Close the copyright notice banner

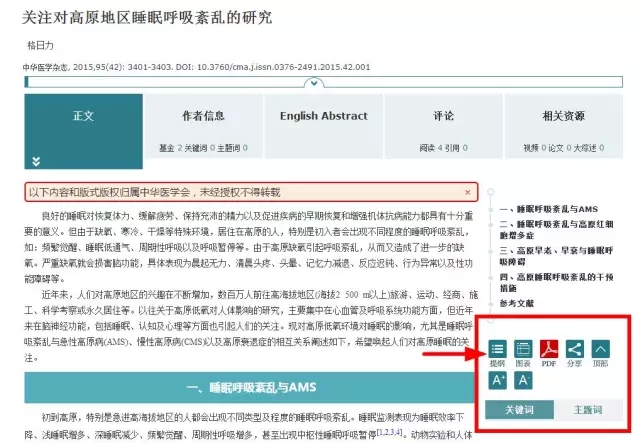[468, 192]
